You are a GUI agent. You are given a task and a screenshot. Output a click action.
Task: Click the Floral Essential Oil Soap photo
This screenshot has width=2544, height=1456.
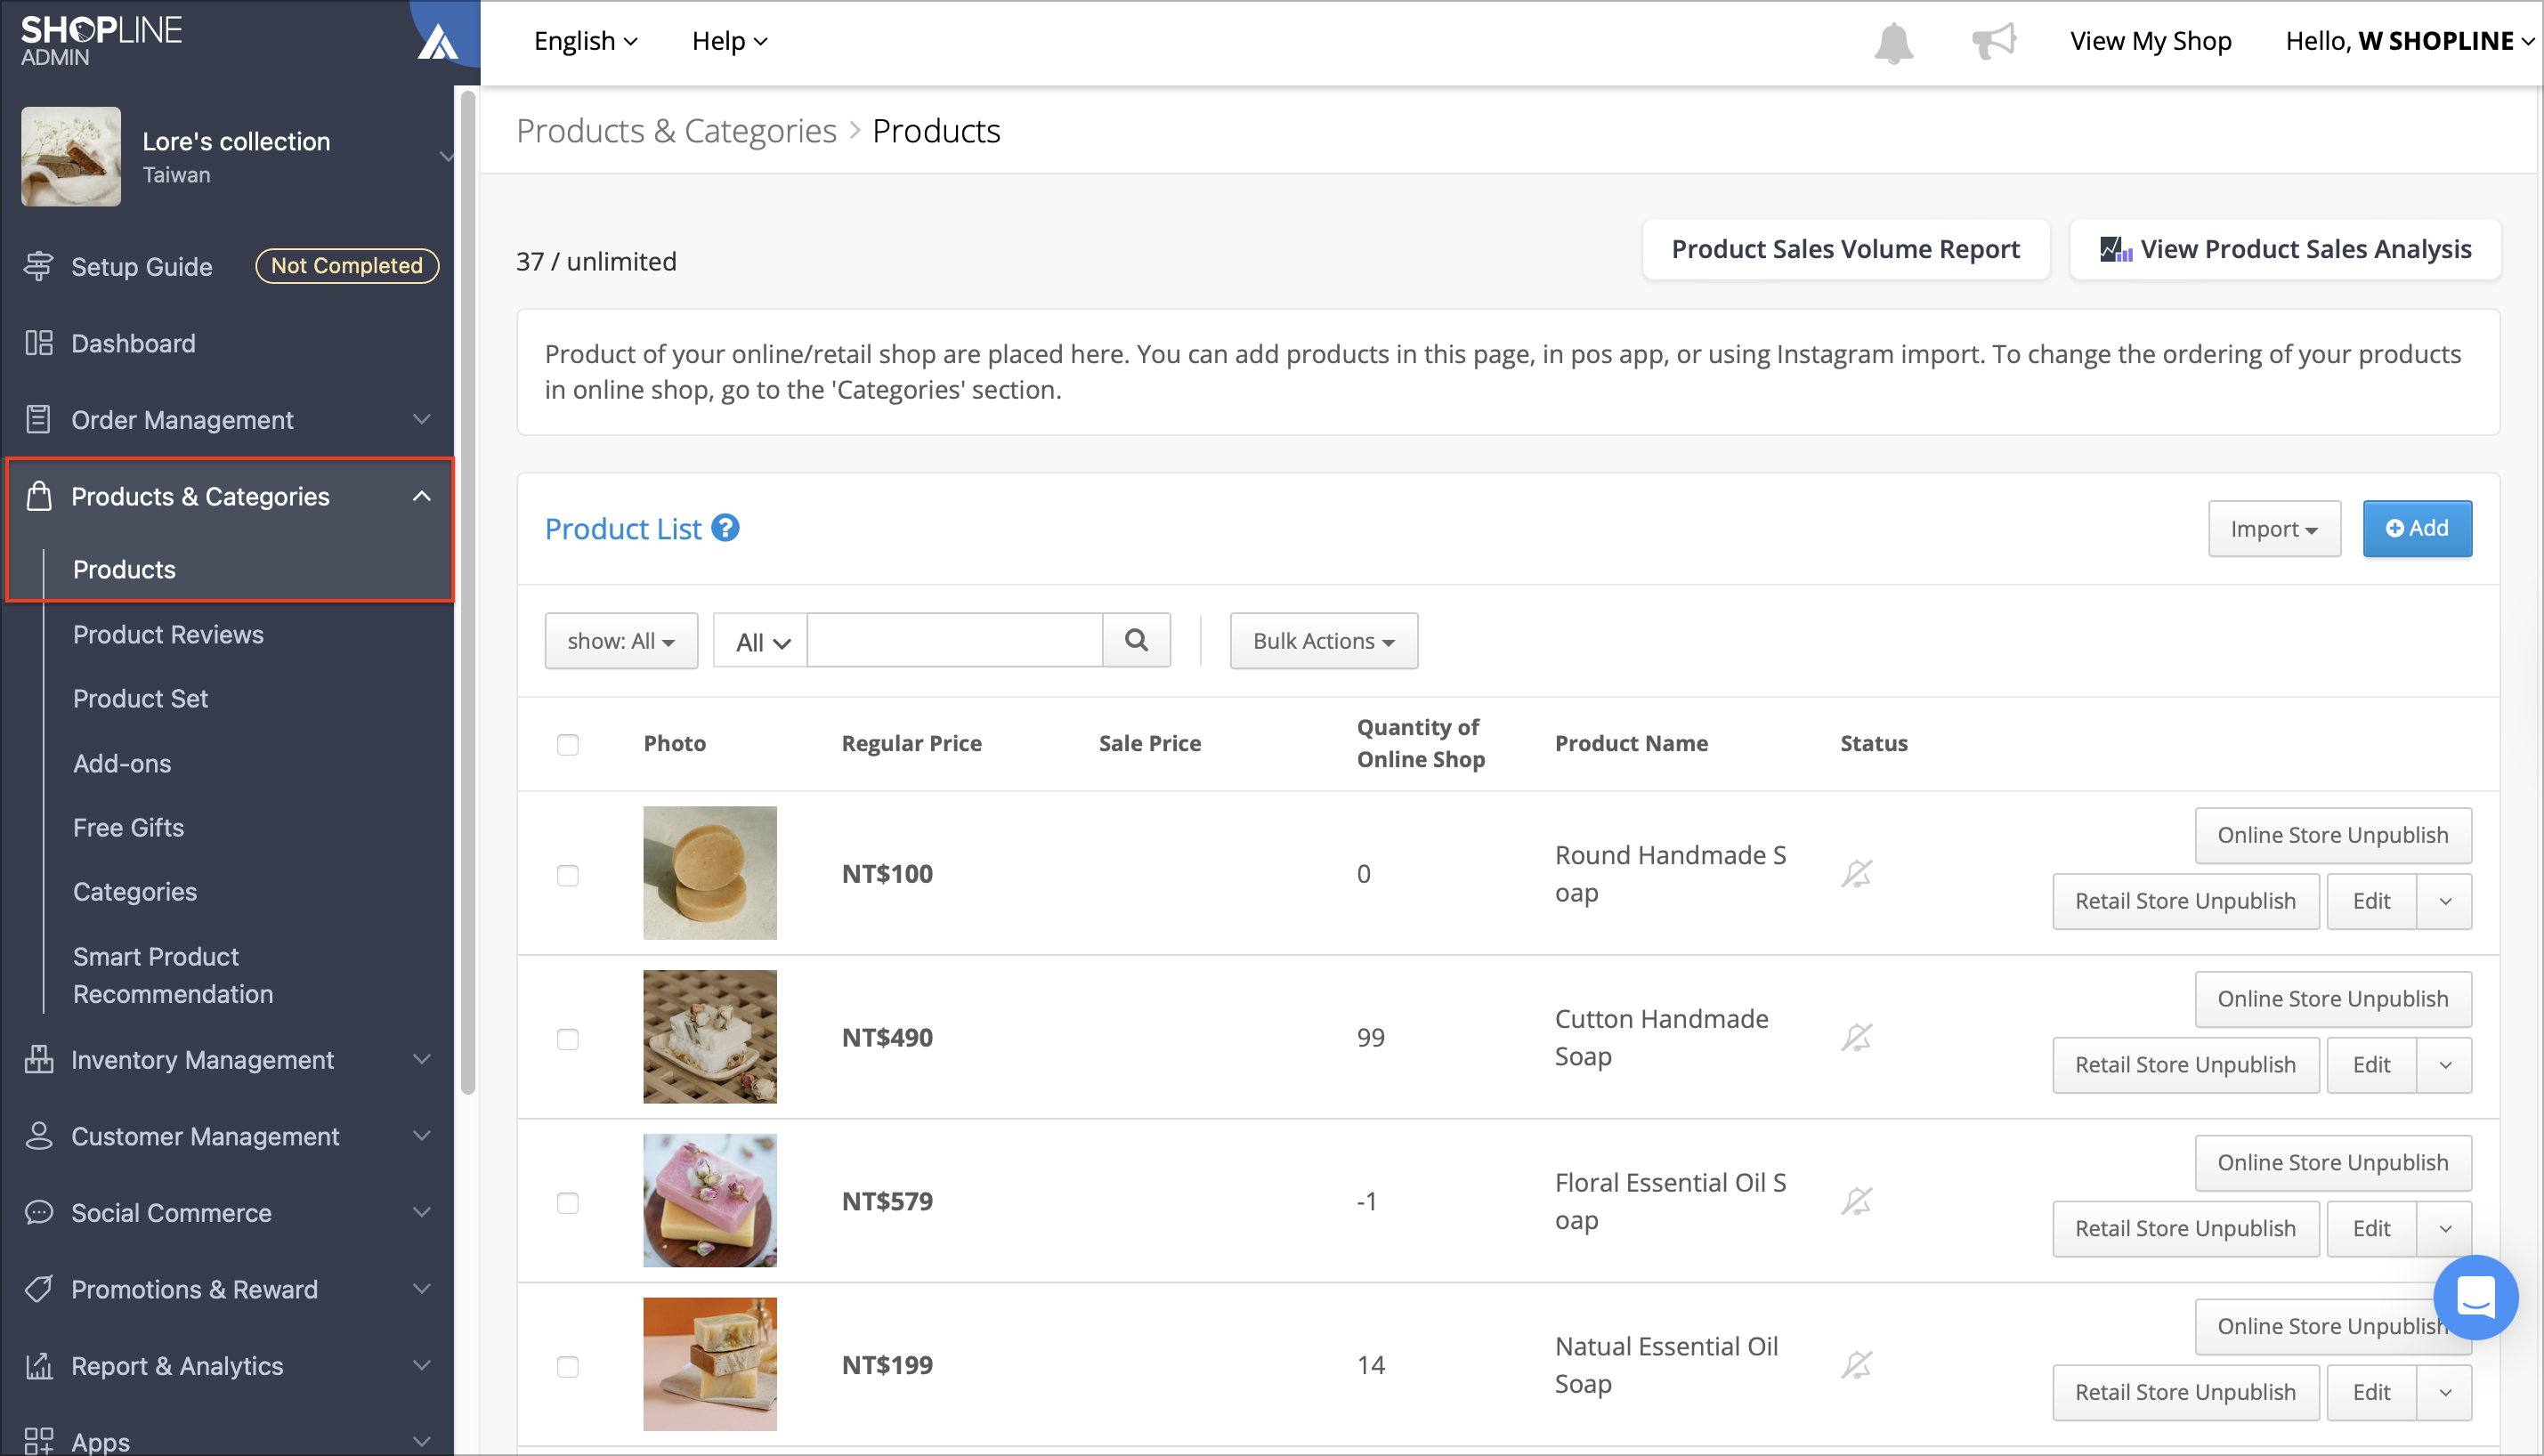(x=710, y=1201)
